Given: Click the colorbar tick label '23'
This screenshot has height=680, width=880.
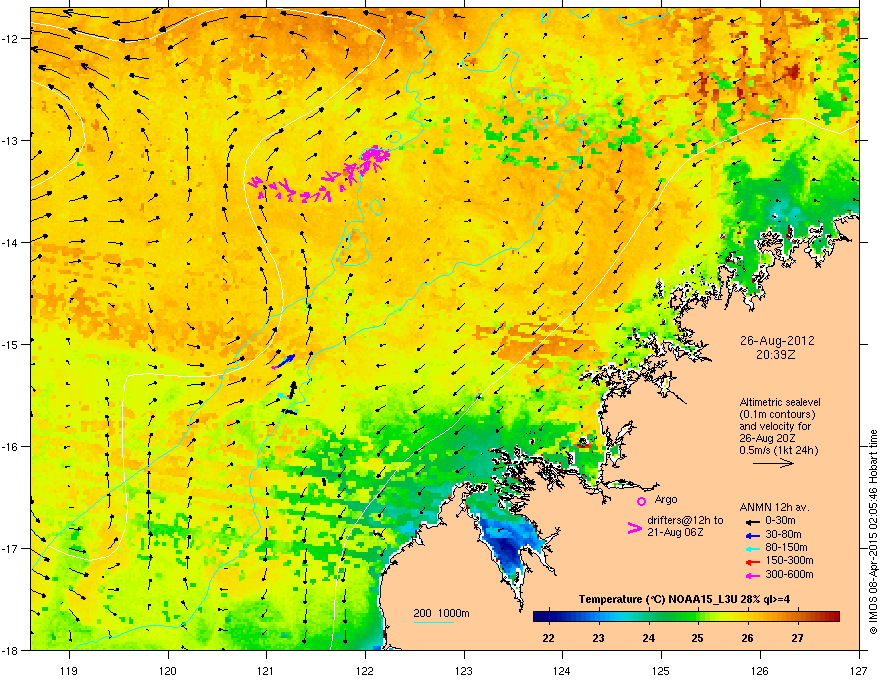Looking at the screenshot, I should [598, 638].
